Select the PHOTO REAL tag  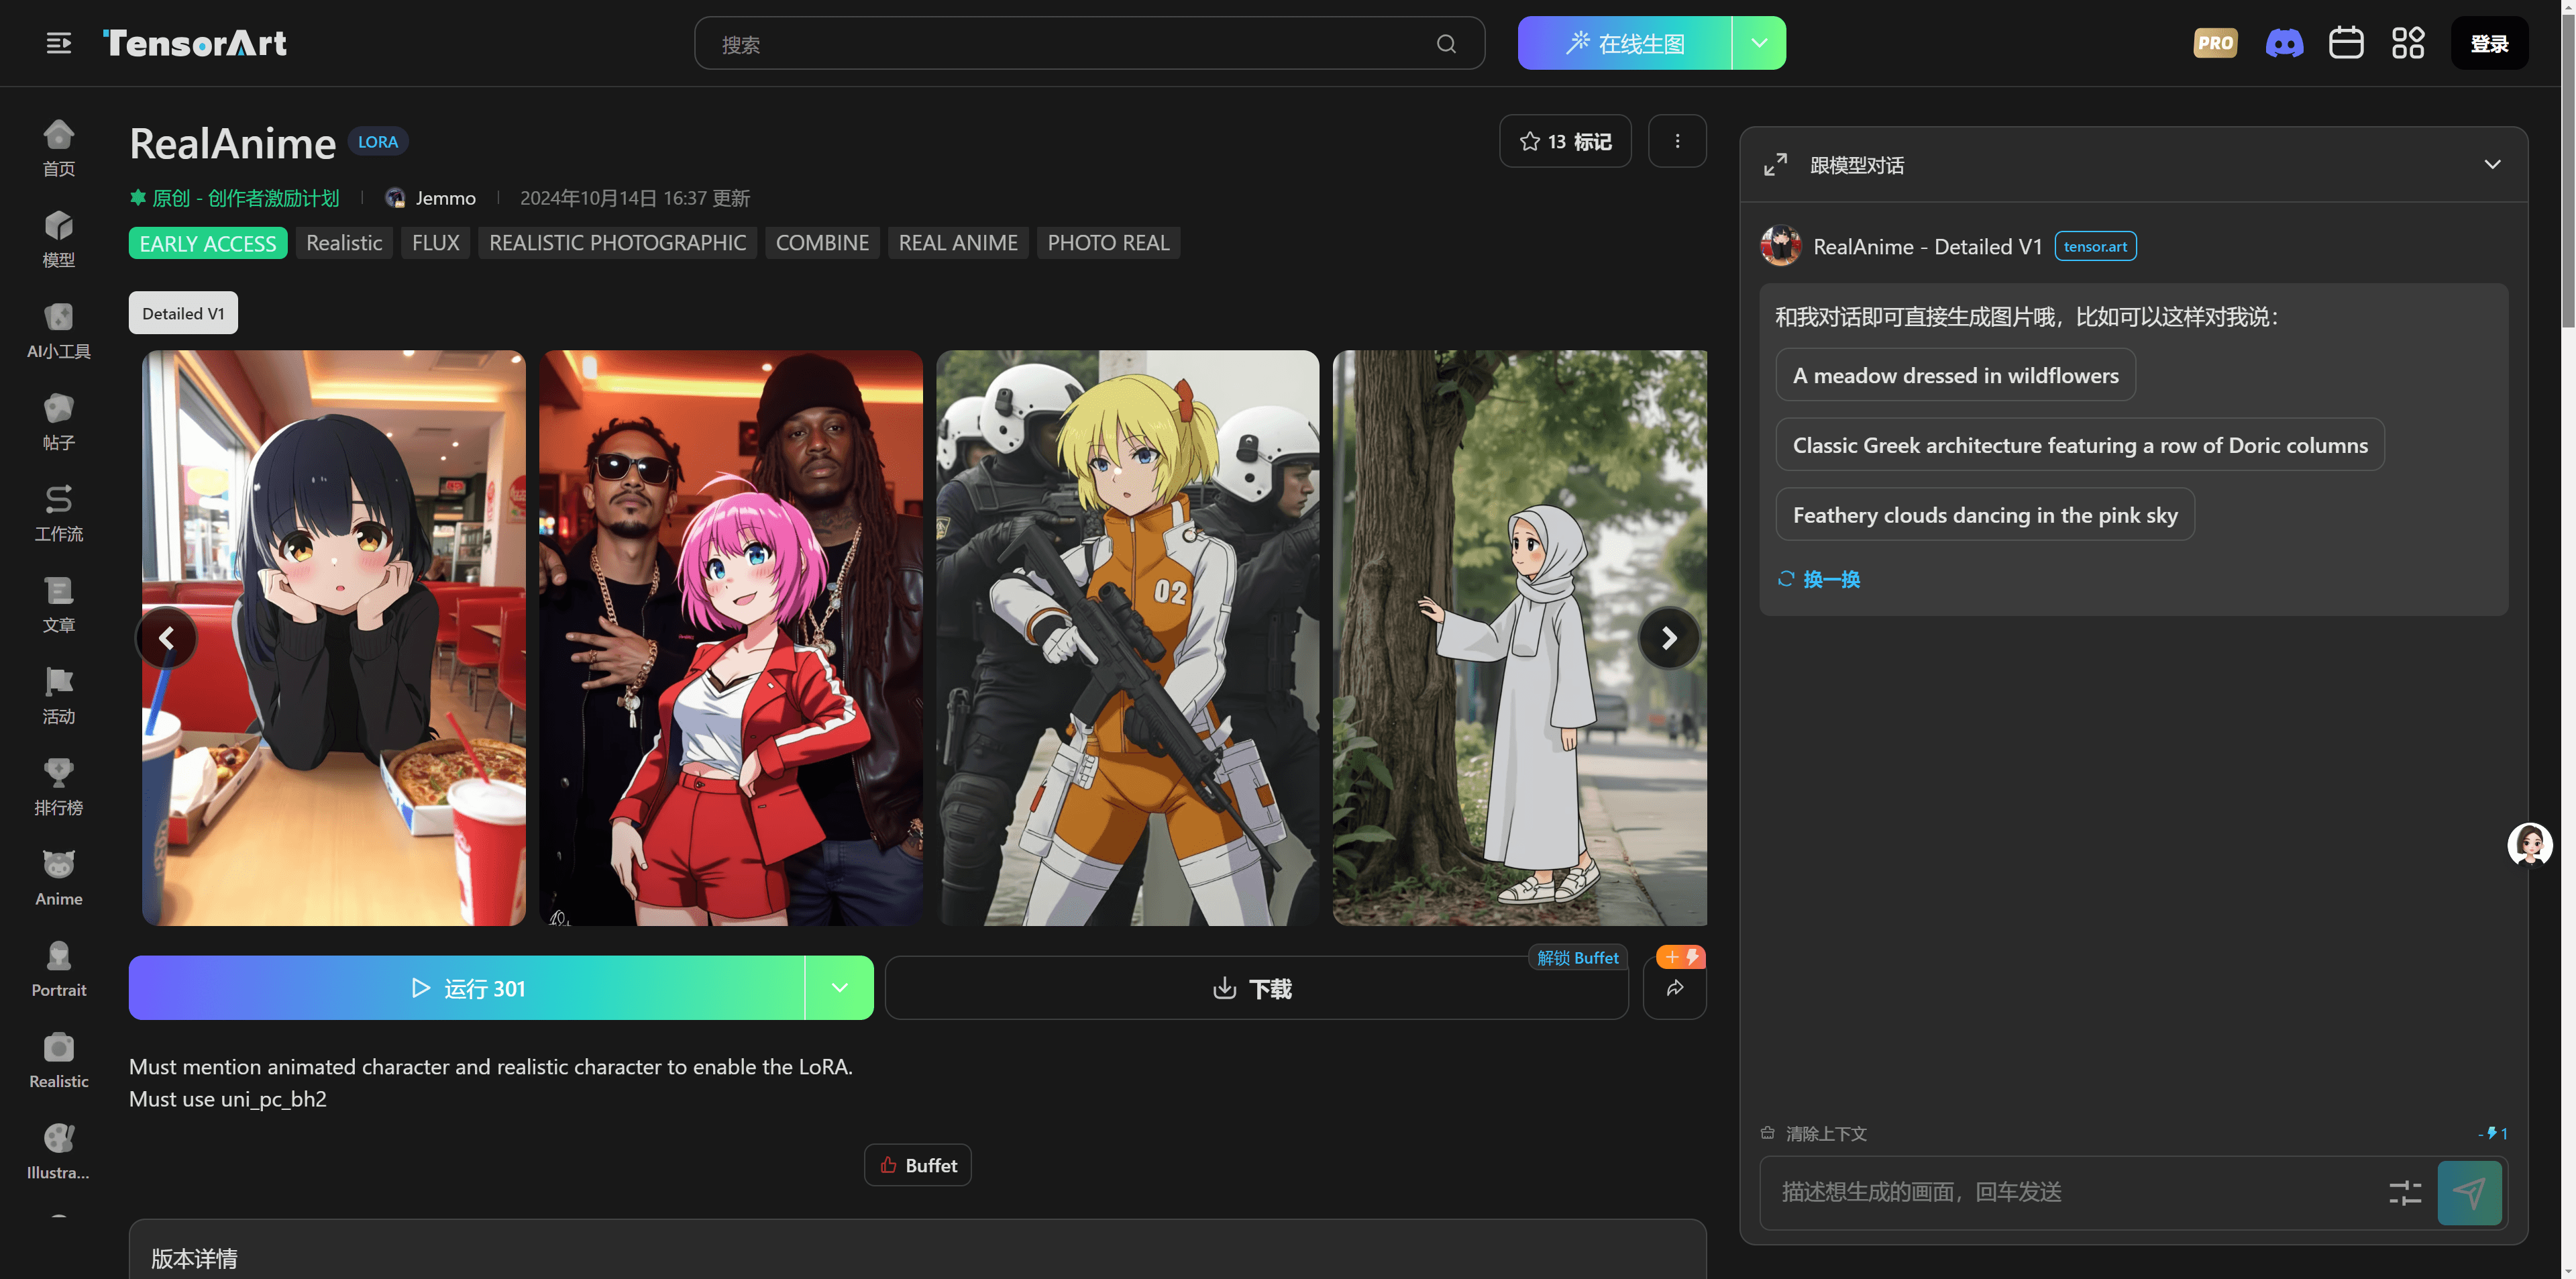(x=1108, y=243)
